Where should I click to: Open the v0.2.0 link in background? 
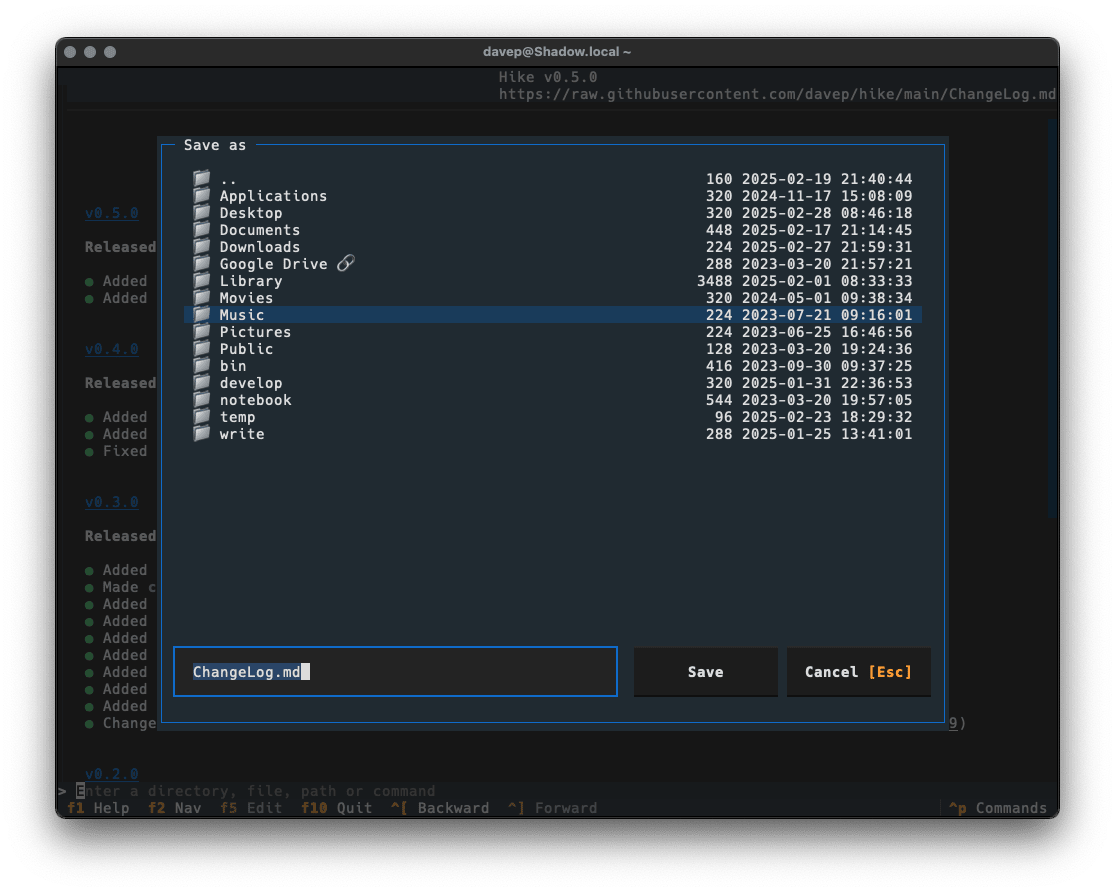click(x=112, y=774)
